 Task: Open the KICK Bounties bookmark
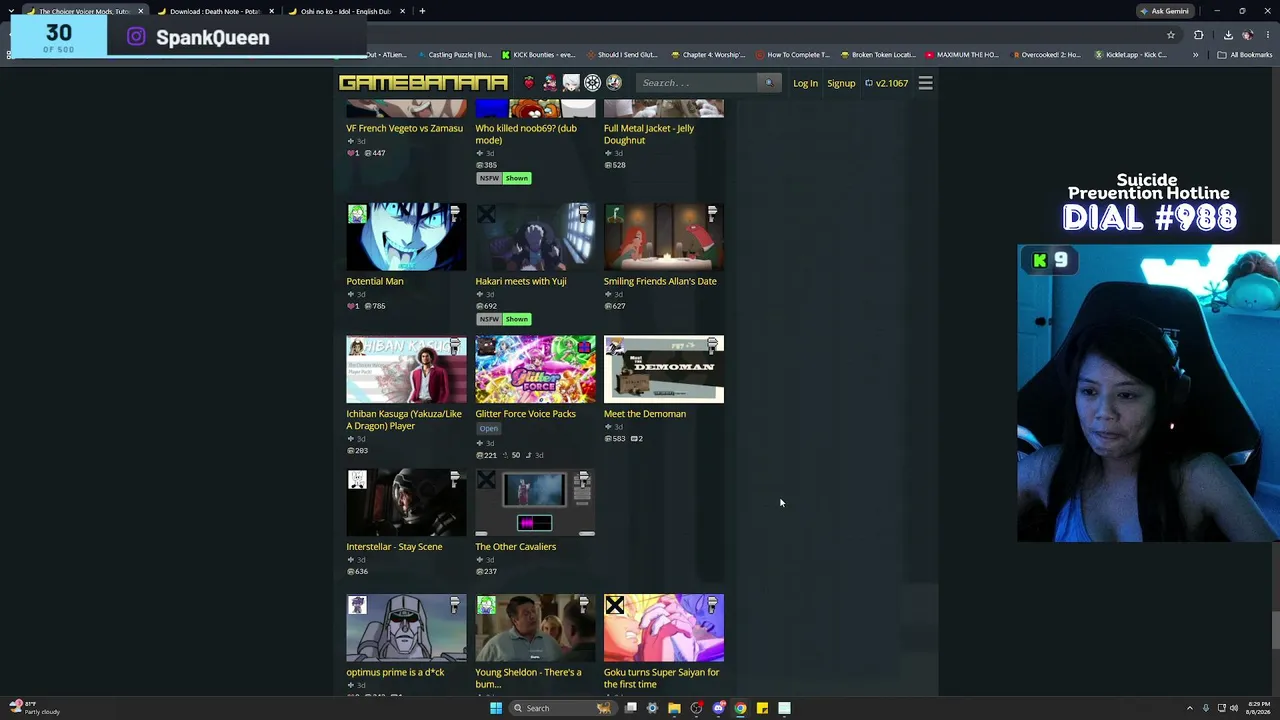(x=538, y=55)
